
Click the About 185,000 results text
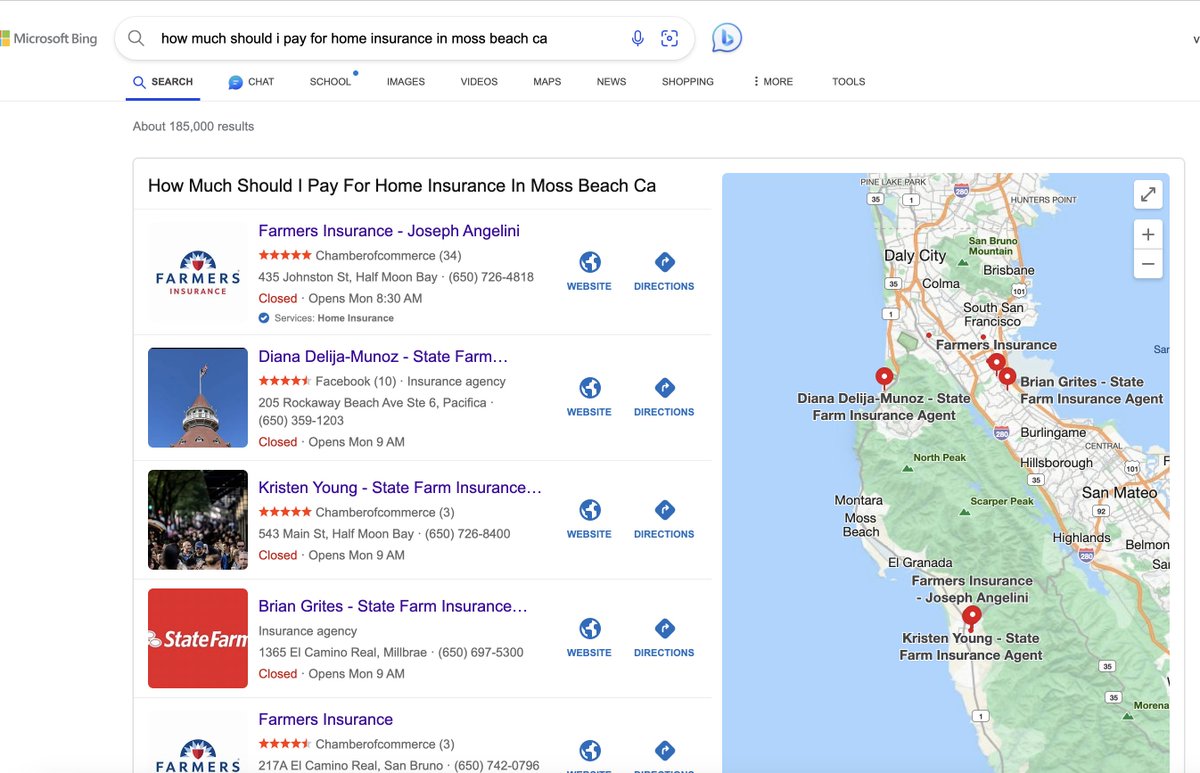(193, 127)
